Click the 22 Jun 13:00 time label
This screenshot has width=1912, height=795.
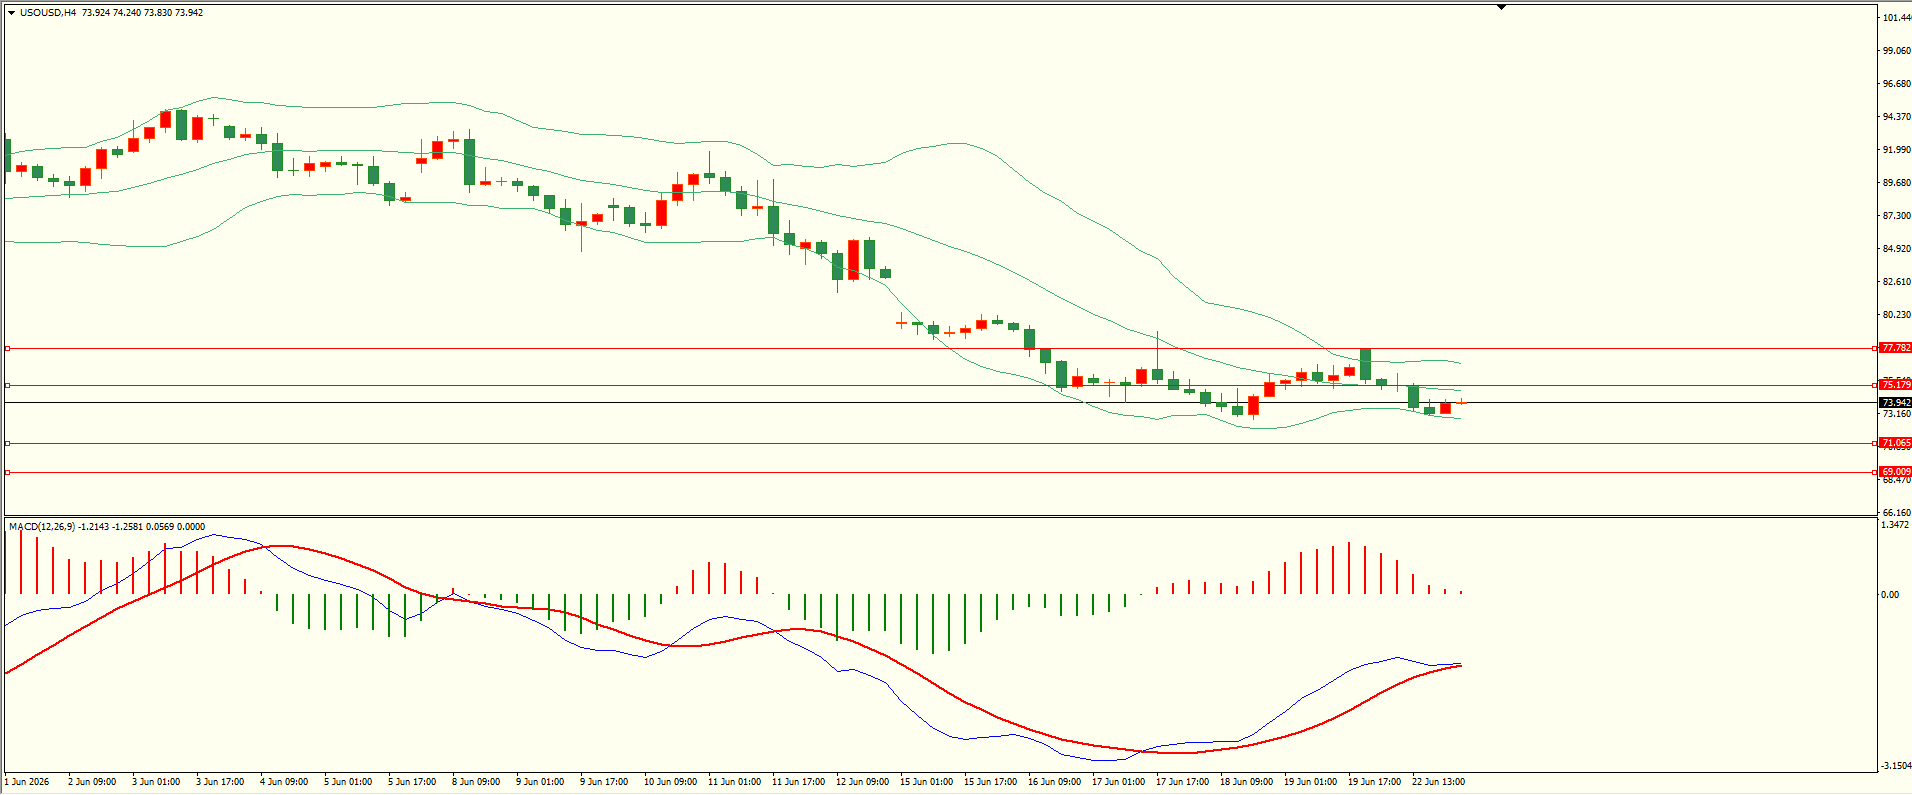[1438, 782]
